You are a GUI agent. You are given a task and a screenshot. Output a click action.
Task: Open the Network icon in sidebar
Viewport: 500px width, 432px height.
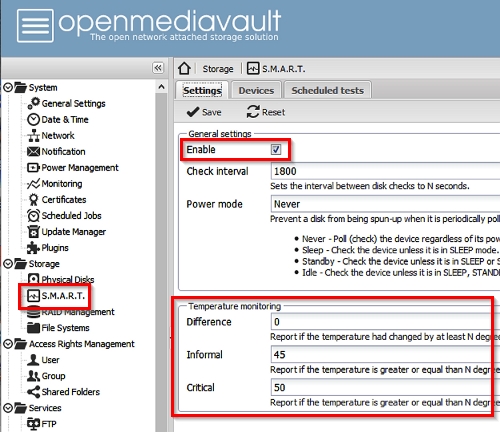[x=33, y=136]
